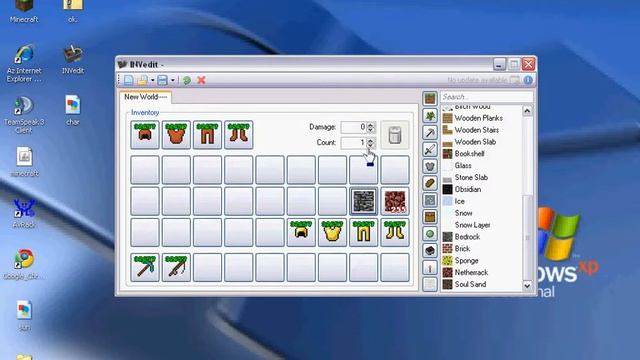
Task: Select the New World tab
Action: coord(146,97)
